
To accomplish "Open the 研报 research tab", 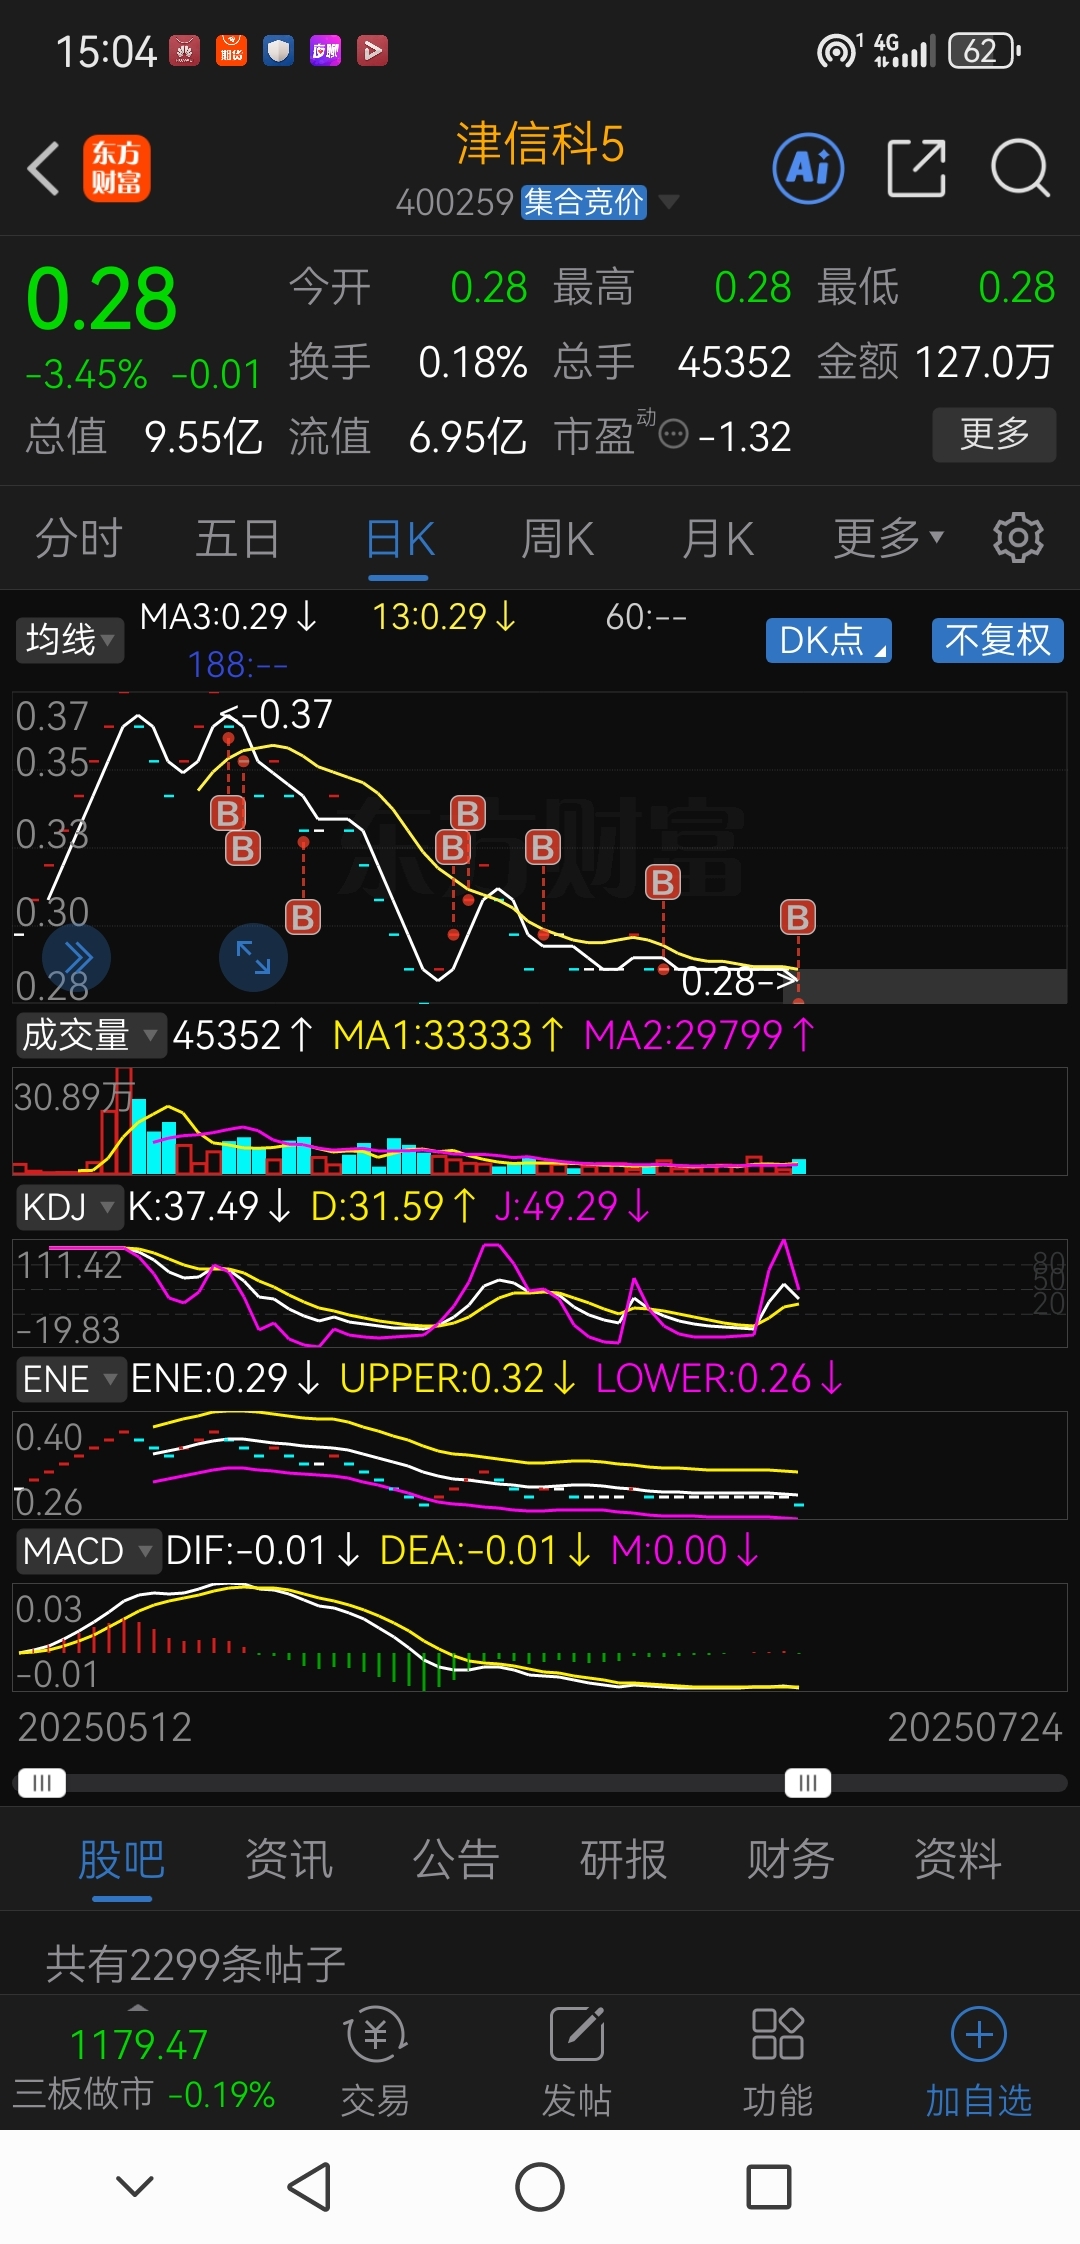I will click(x=623, y=1859).
